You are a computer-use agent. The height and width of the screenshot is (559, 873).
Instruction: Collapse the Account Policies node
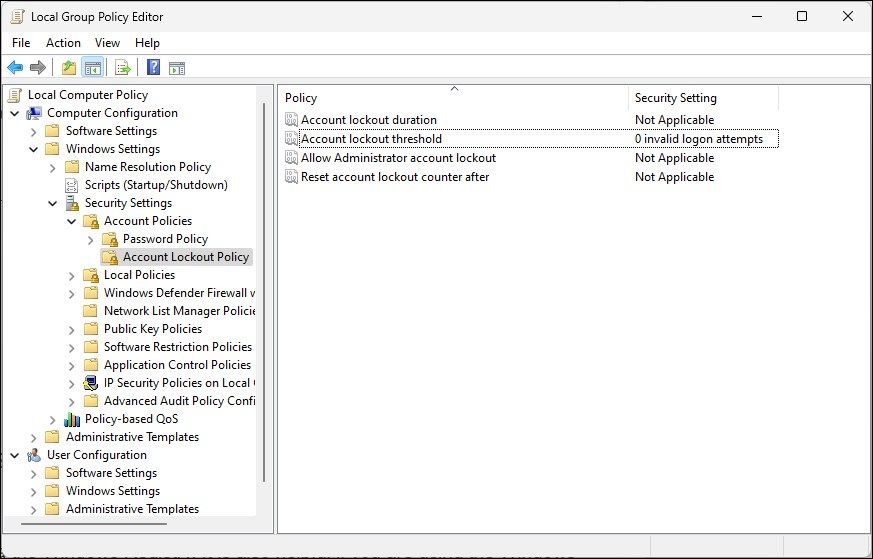pyautogui.click(x=71, y=222)
